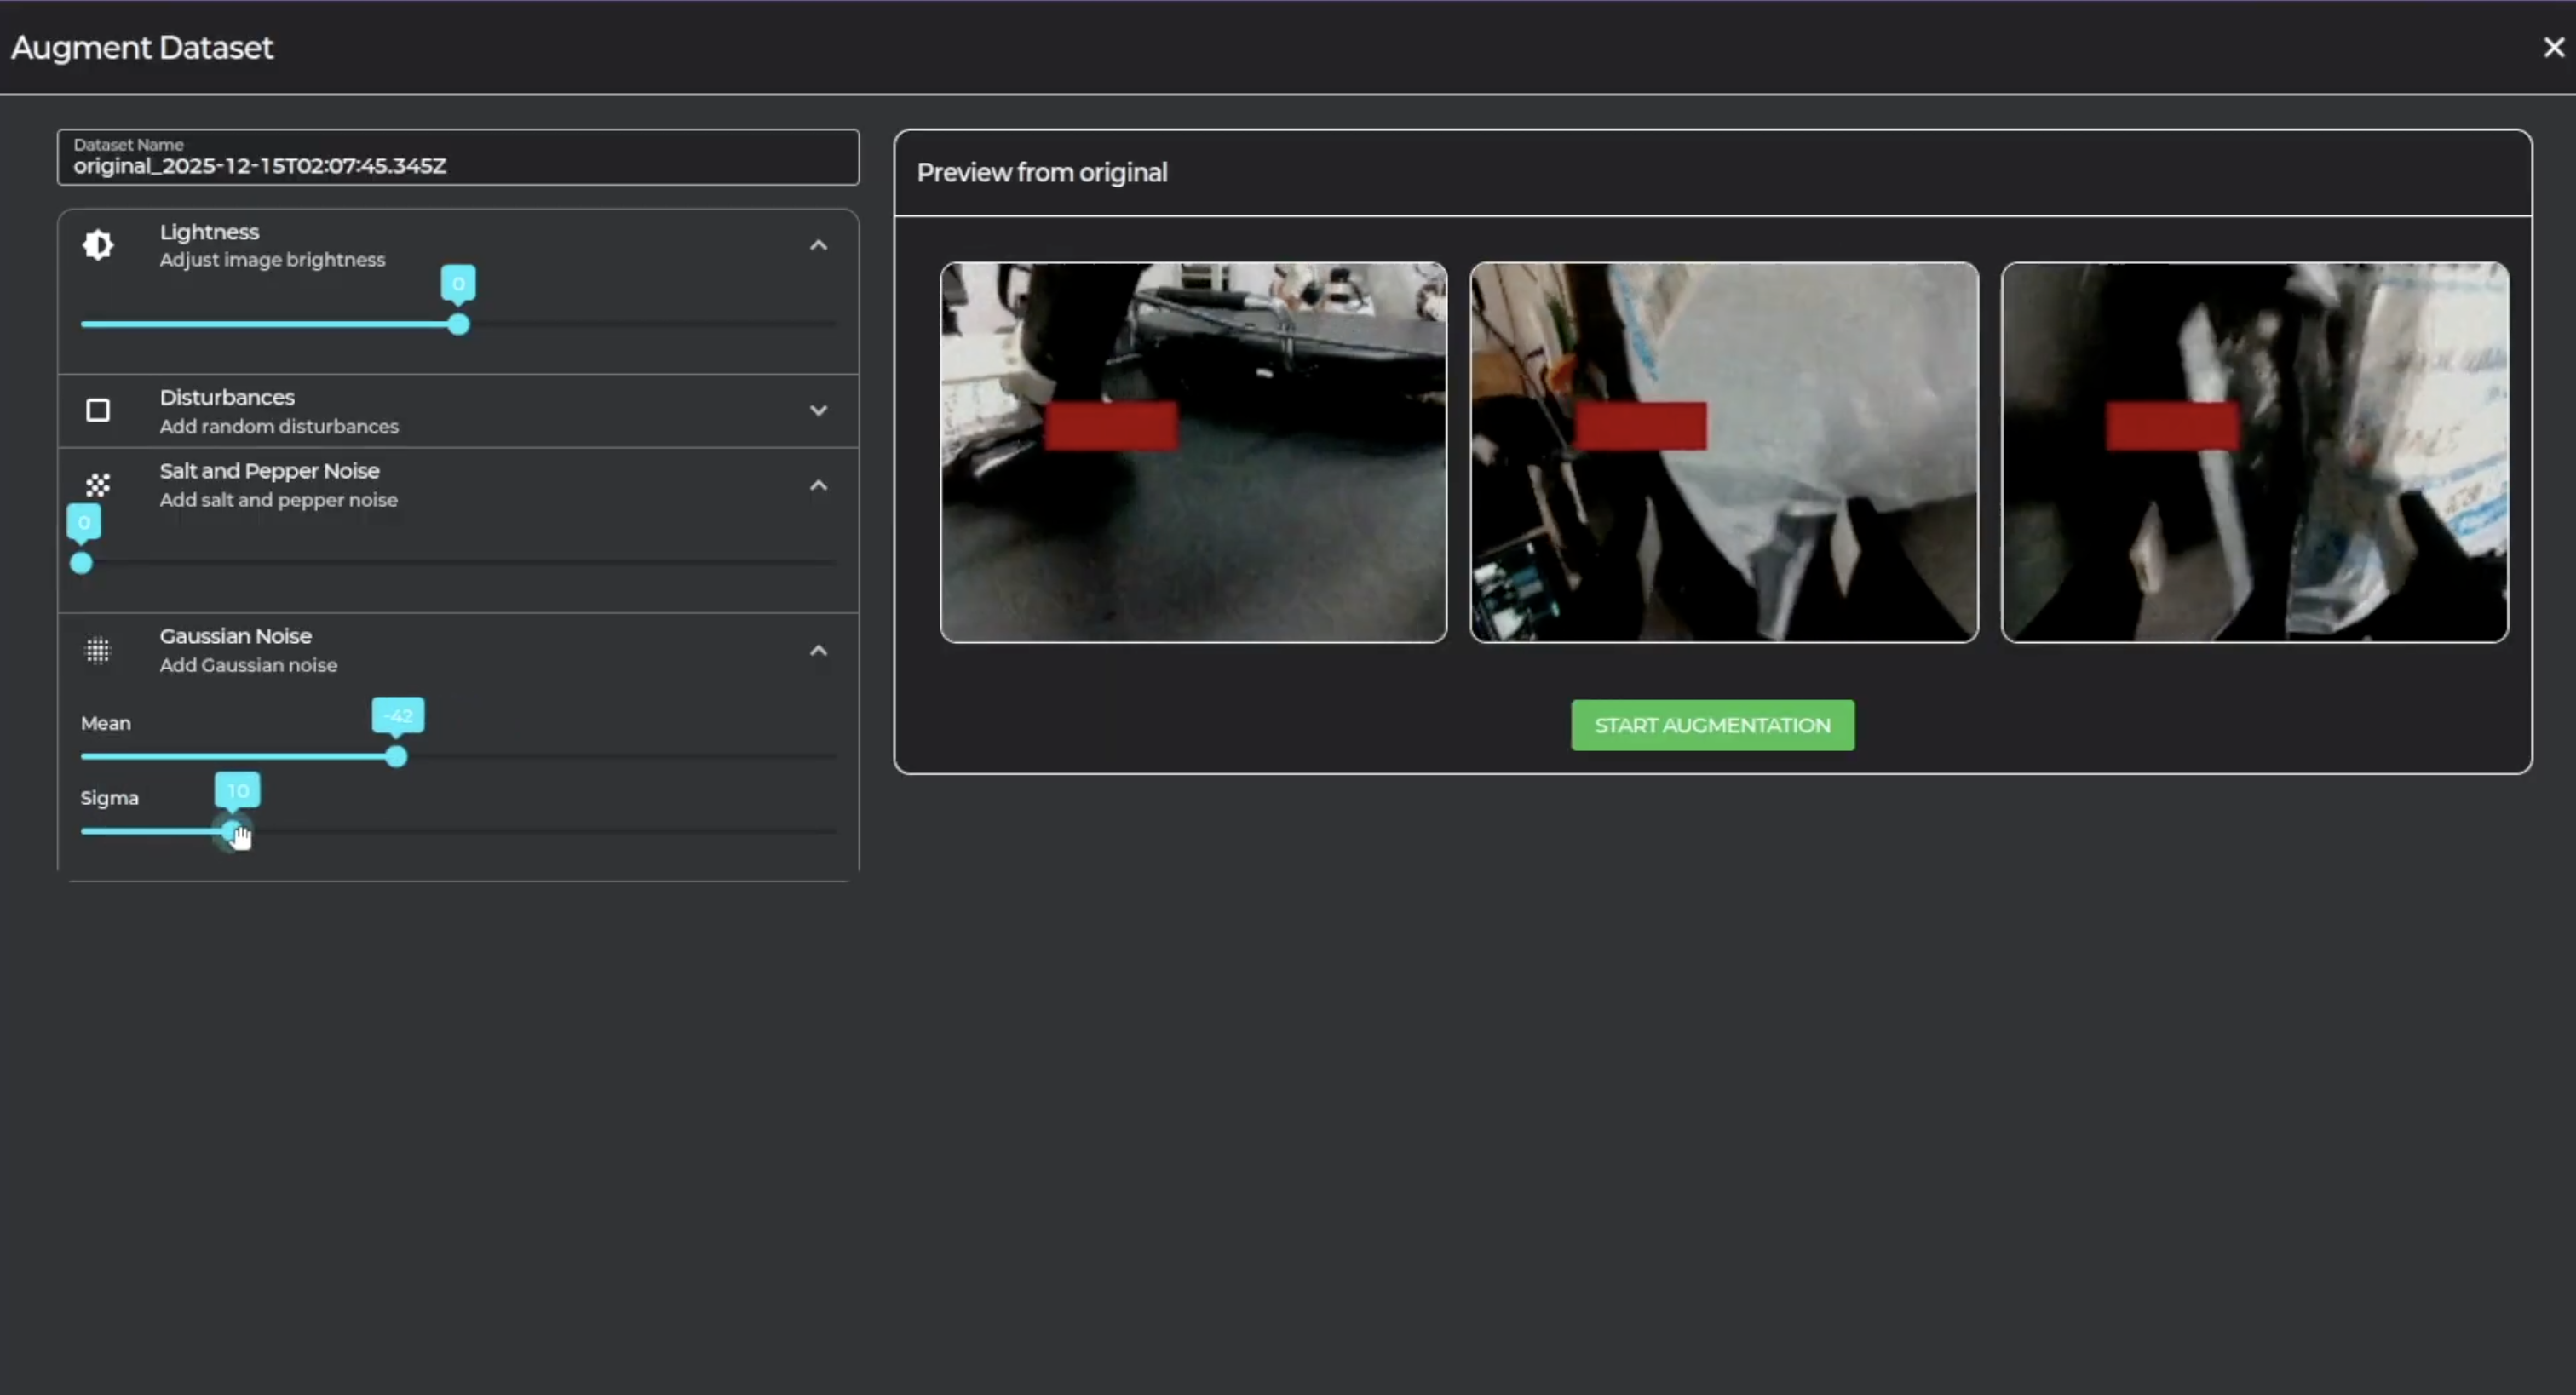The image size is (2576, 1395).
Task: Click the Salt and Pepper Noise icon
Action: (98, 485)
